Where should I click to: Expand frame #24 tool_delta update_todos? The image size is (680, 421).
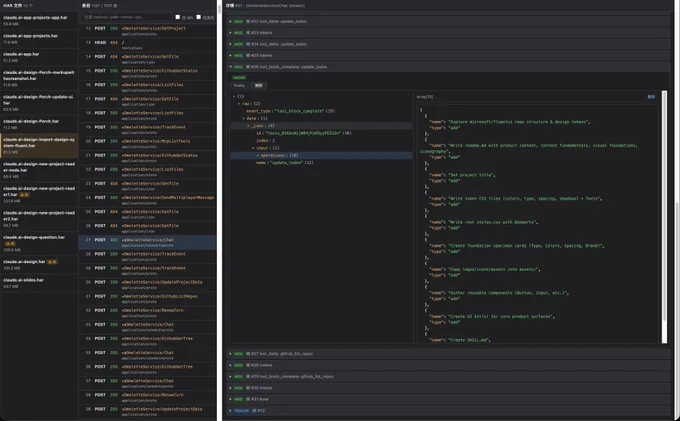click(x=448, y=44)
